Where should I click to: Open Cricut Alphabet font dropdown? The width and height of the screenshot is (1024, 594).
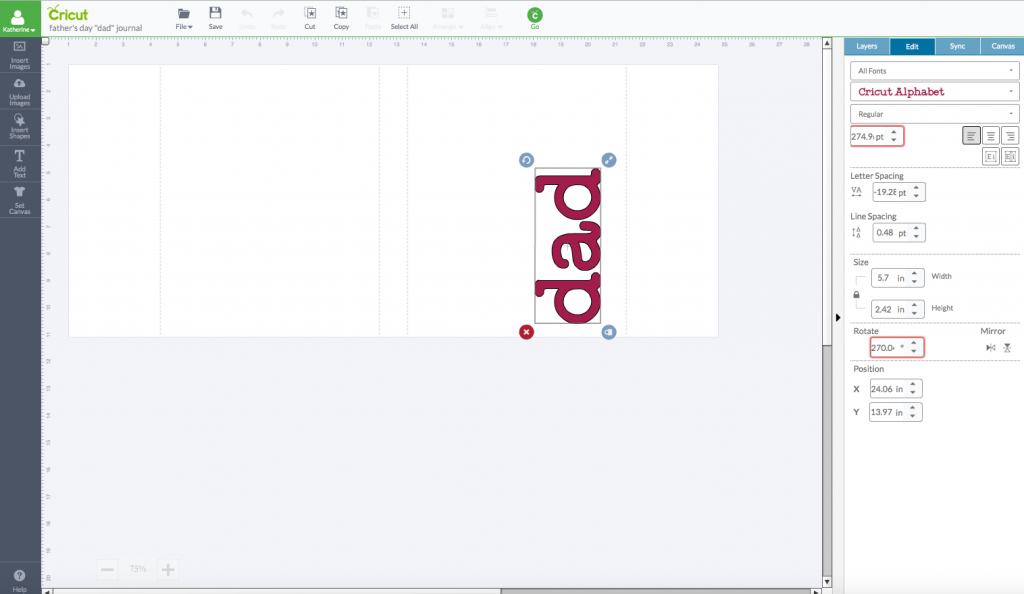pos(935,91)
